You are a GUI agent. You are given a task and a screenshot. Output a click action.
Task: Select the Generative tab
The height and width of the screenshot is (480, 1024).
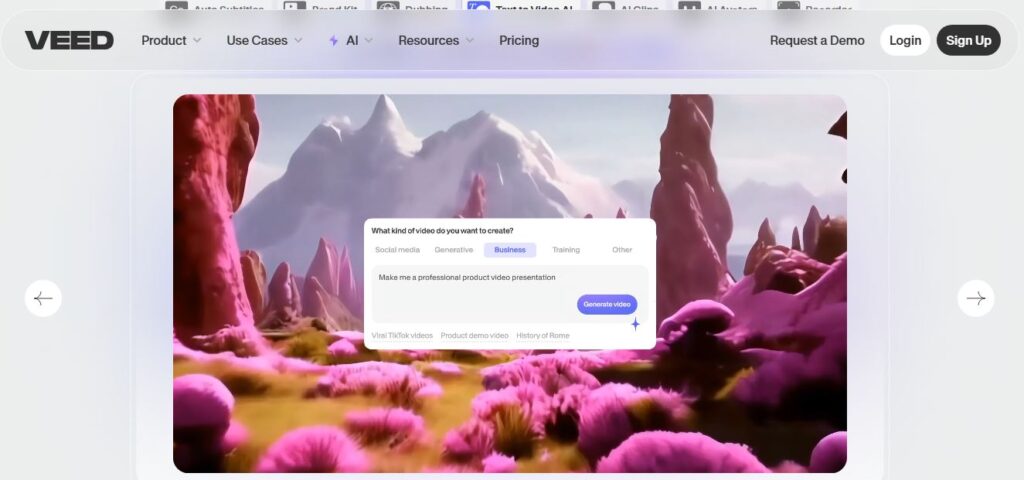(454, 250)
